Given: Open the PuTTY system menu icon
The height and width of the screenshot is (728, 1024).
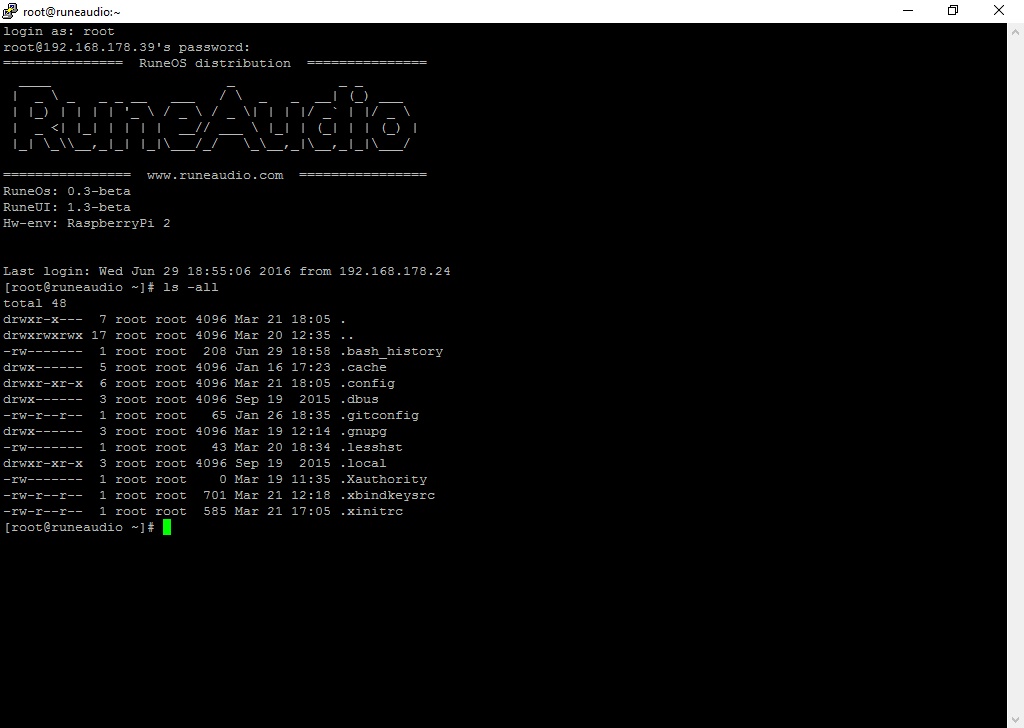Looking at the screenshot, I should 11,11.
